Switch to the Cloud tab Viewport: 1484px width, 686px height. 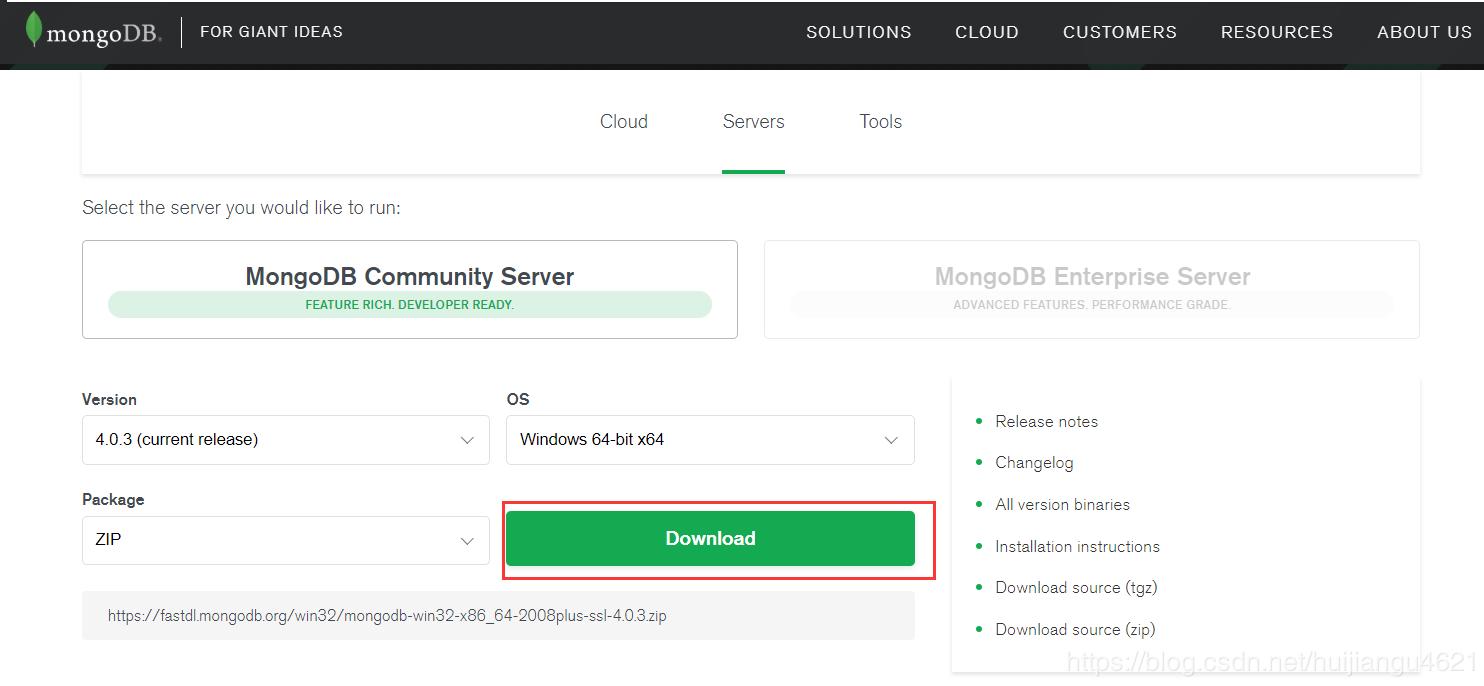click(x=623, y=121)
